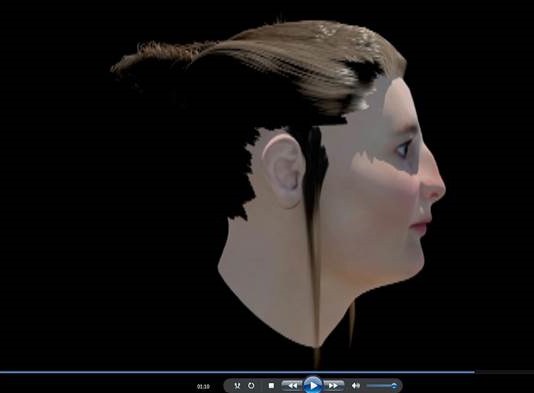Turn on shuffle with the crossed-arrows icon

[x=237, y=386]
